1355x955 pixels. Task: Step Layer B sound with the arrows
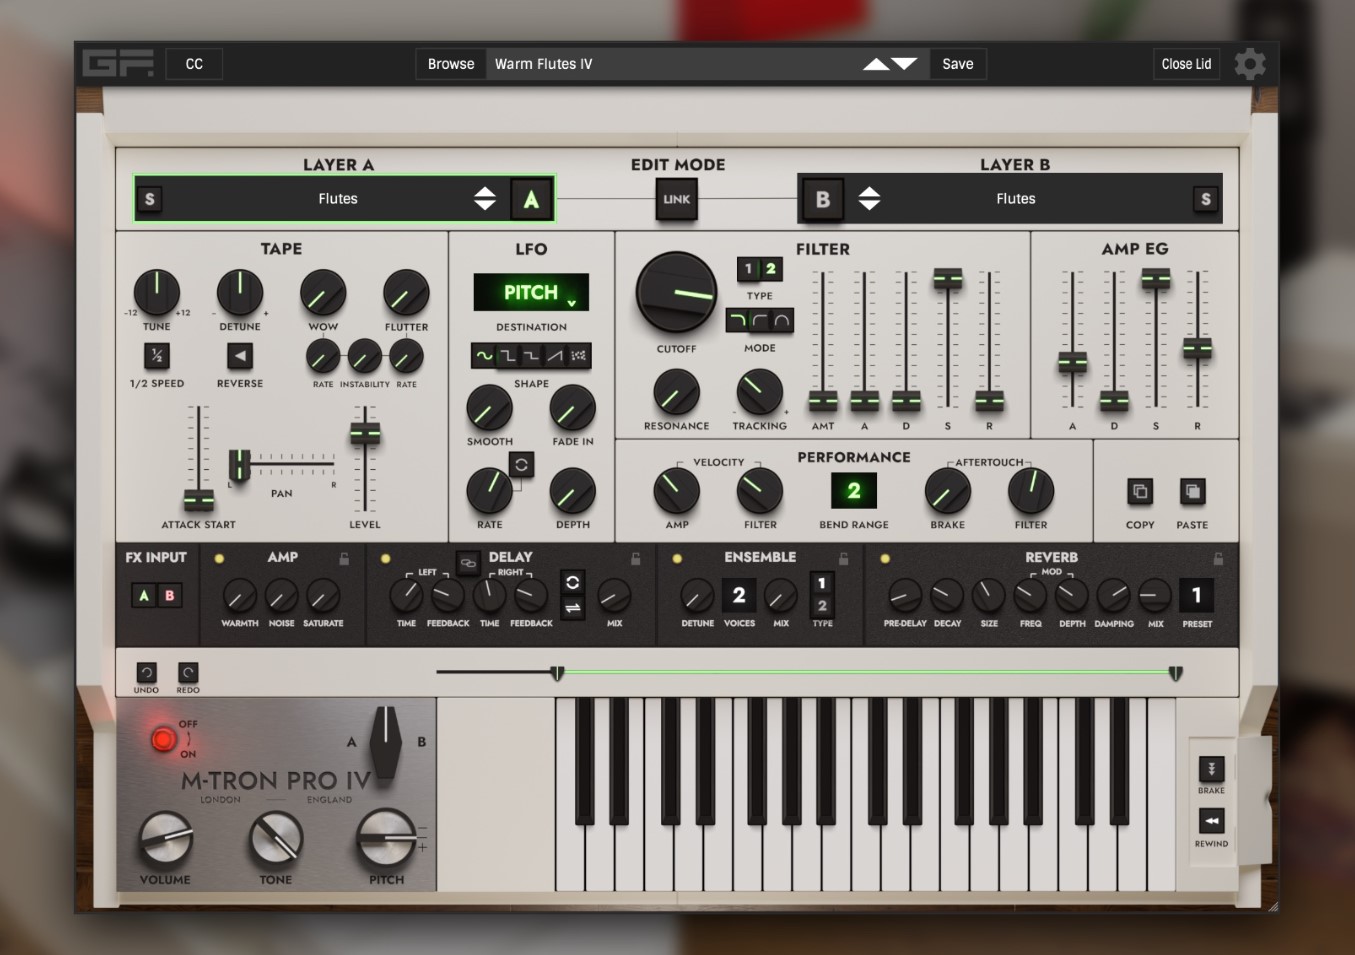coord(869,198)
